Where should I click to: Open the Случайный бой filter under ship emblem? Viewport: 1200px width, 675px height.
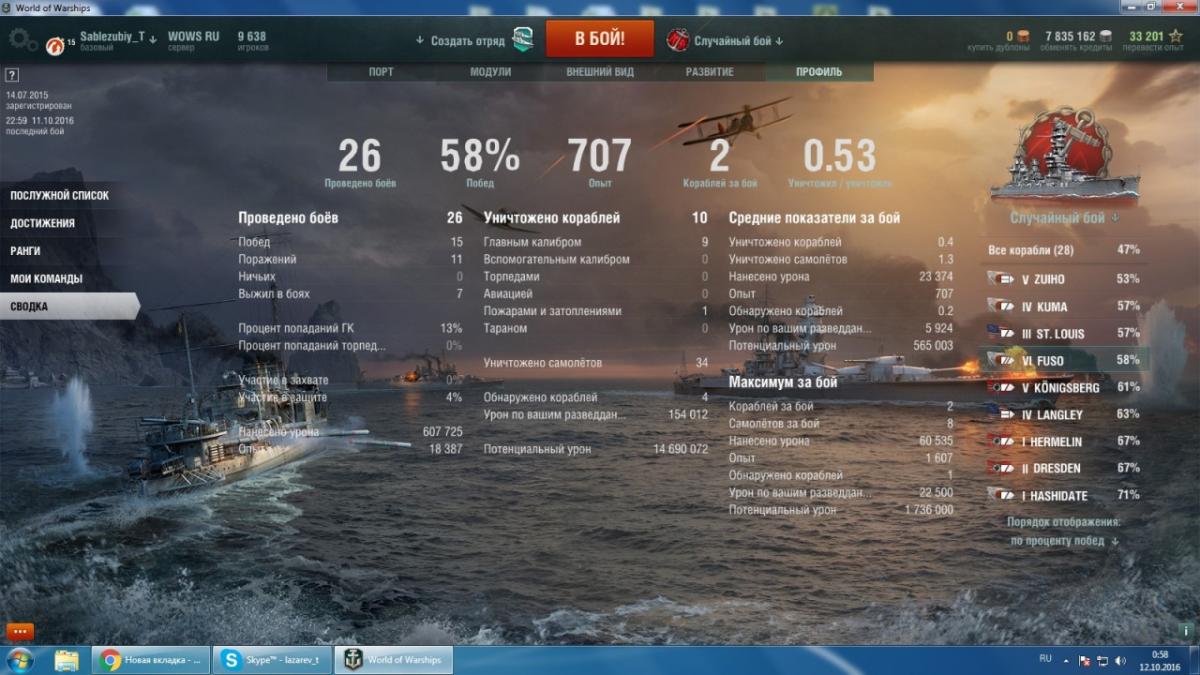tap(1064, 217)
